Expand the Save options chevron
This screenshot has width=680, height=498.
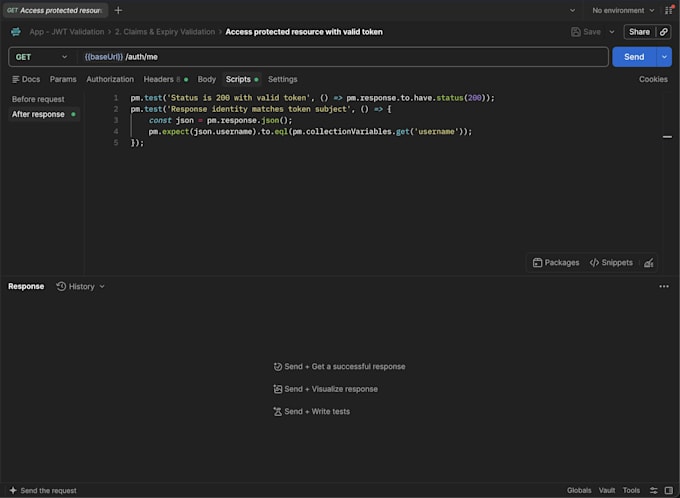(612, 32)
